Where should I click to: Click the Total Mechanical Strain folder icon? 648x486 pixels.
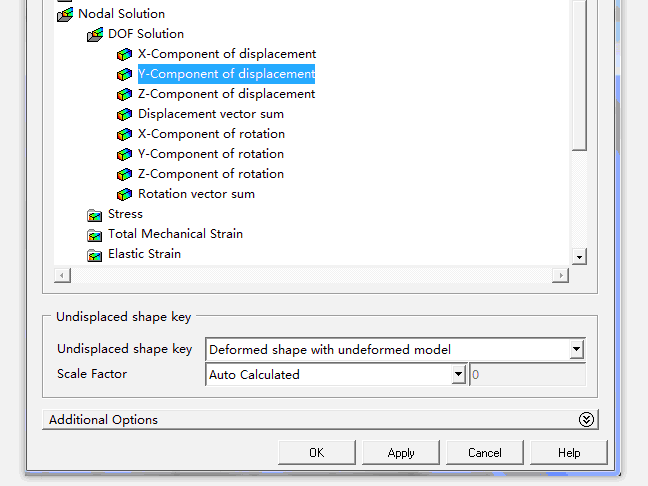click(x=95, y=235)
